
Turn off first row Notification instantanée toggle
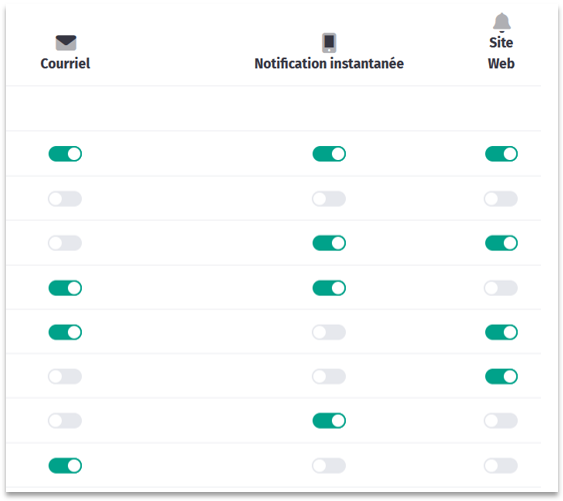click(329, 154)
